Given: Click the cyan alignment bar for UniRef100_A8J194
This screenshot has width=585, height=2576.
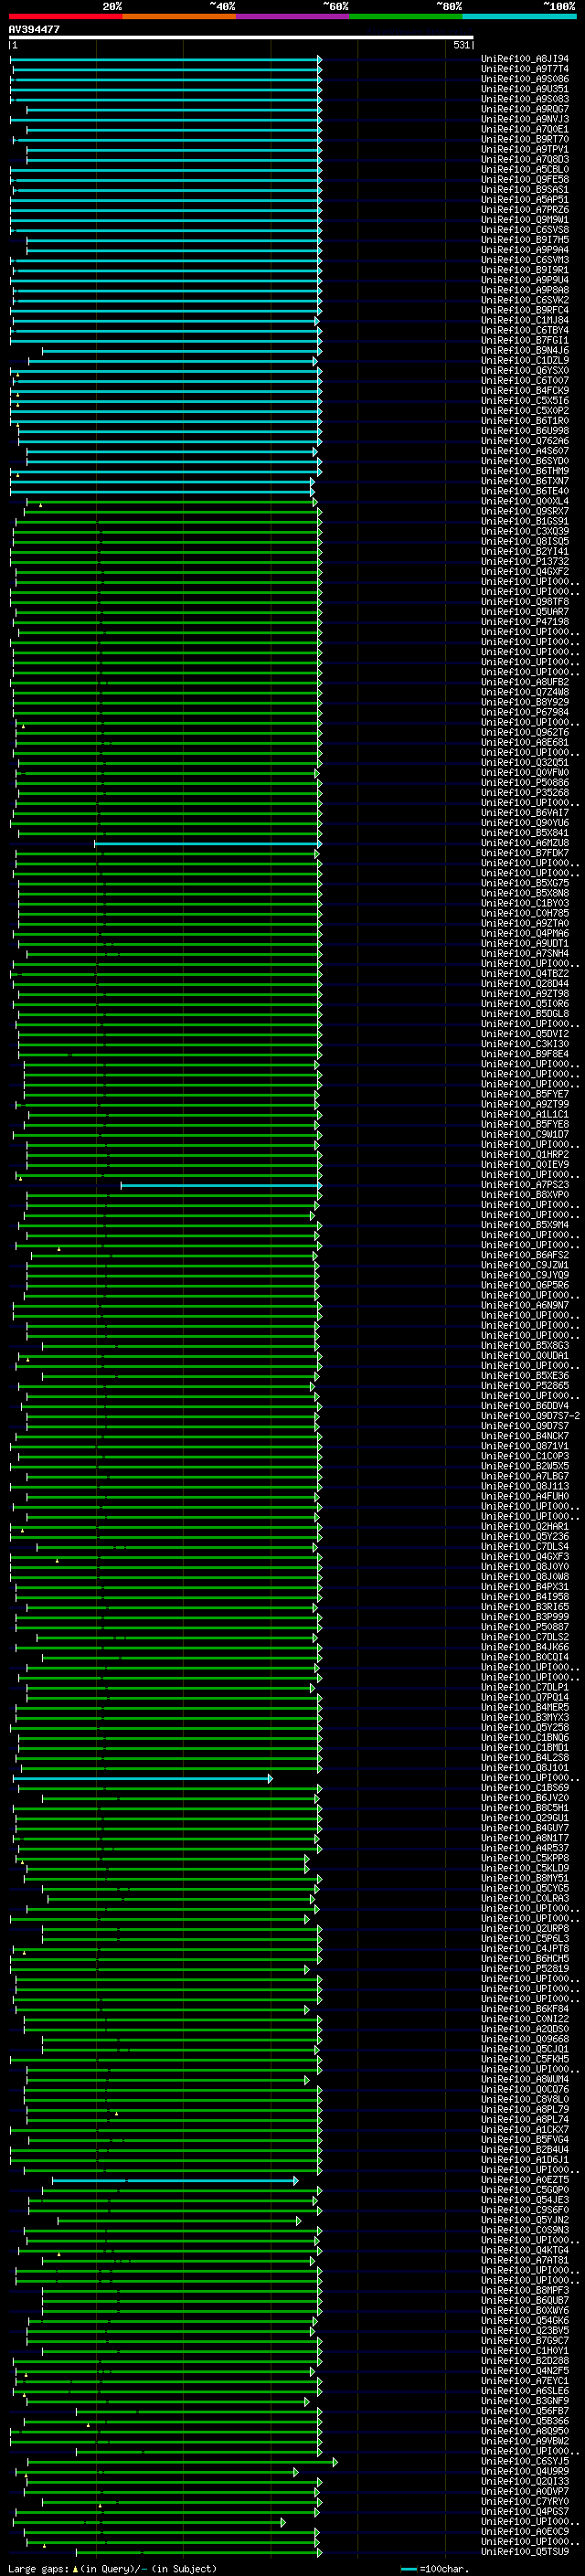Looking at the screenshot, I should pos(166,59).
